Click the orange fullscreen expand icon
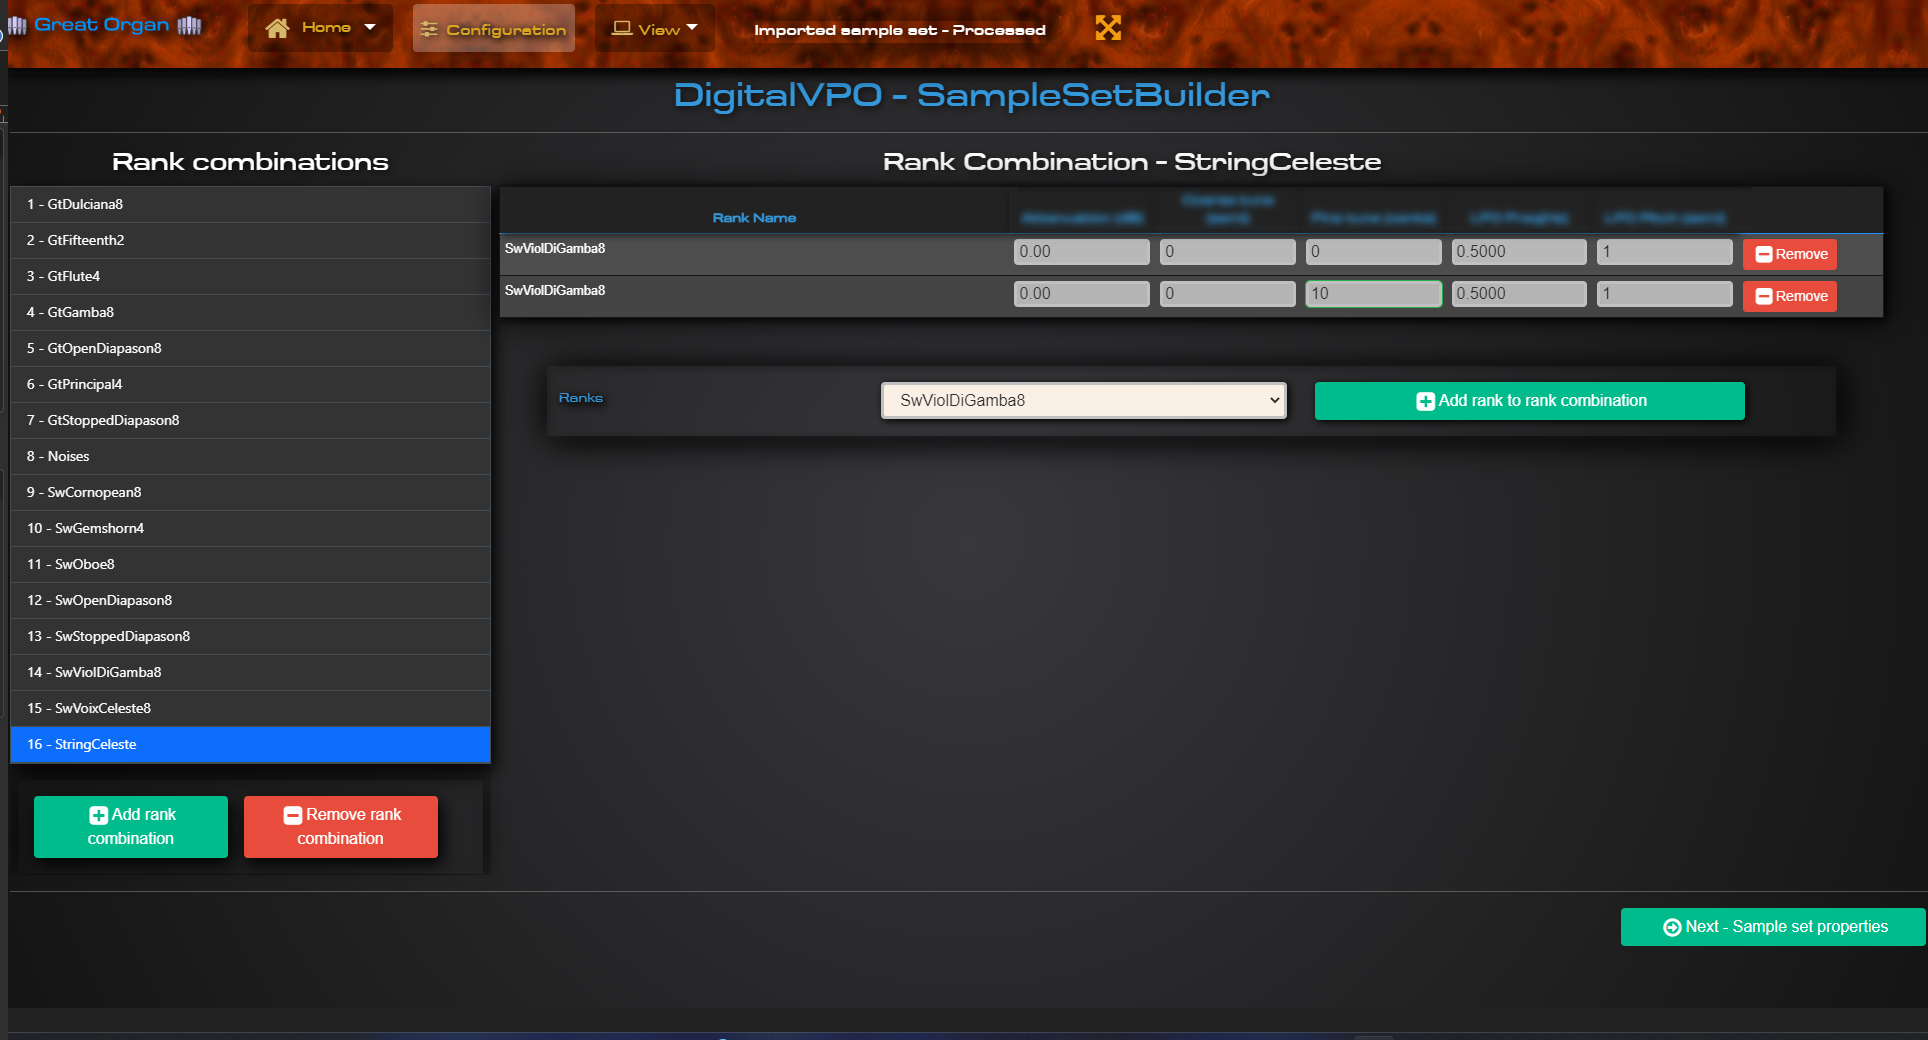Viewport: 1928px width, 1040px height. (1108, 28)
